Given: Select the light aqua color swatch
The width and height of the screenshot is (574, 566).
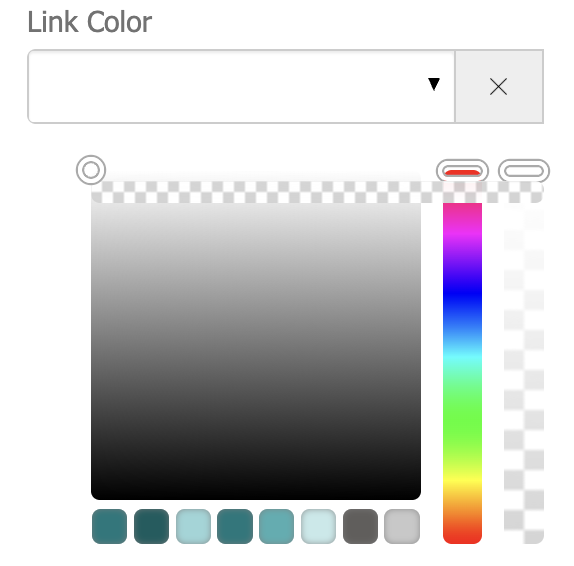Looking at the screenshot, I should pyautogui.click(x=193, y=526).
